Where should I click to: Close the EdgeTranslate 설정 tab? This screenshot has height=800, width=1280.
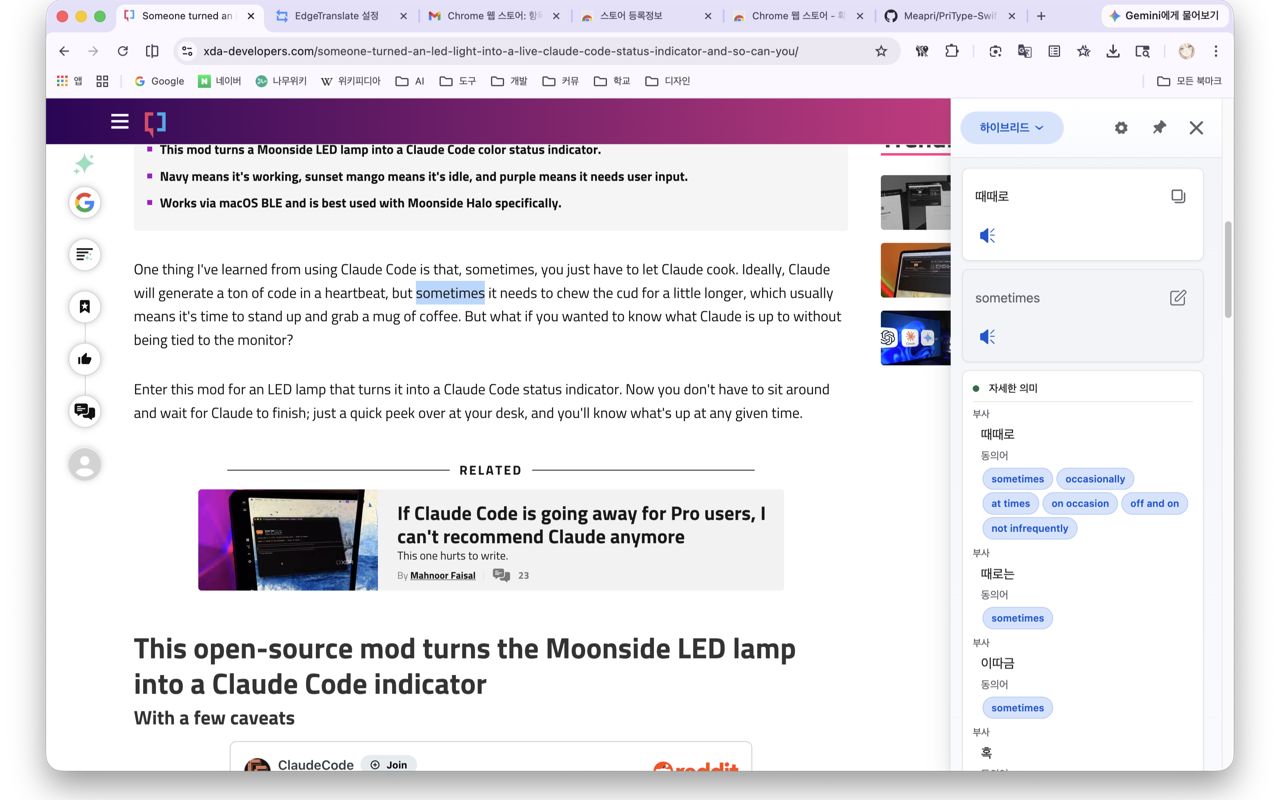click(x=403, y=16)
